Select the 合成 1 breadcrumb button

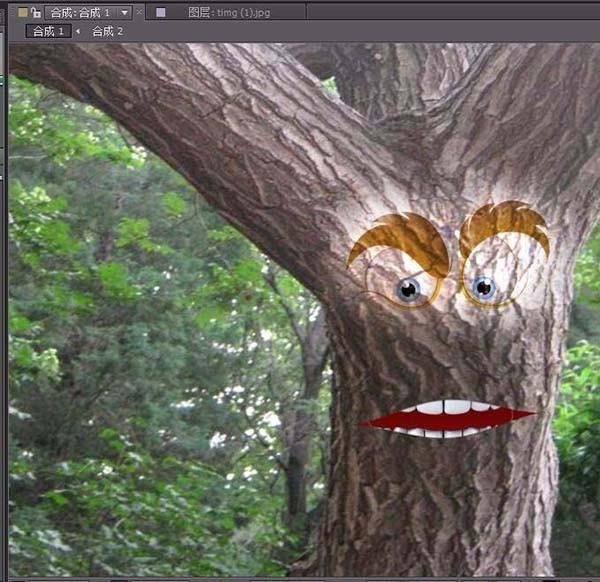click(x=49, y=31)
